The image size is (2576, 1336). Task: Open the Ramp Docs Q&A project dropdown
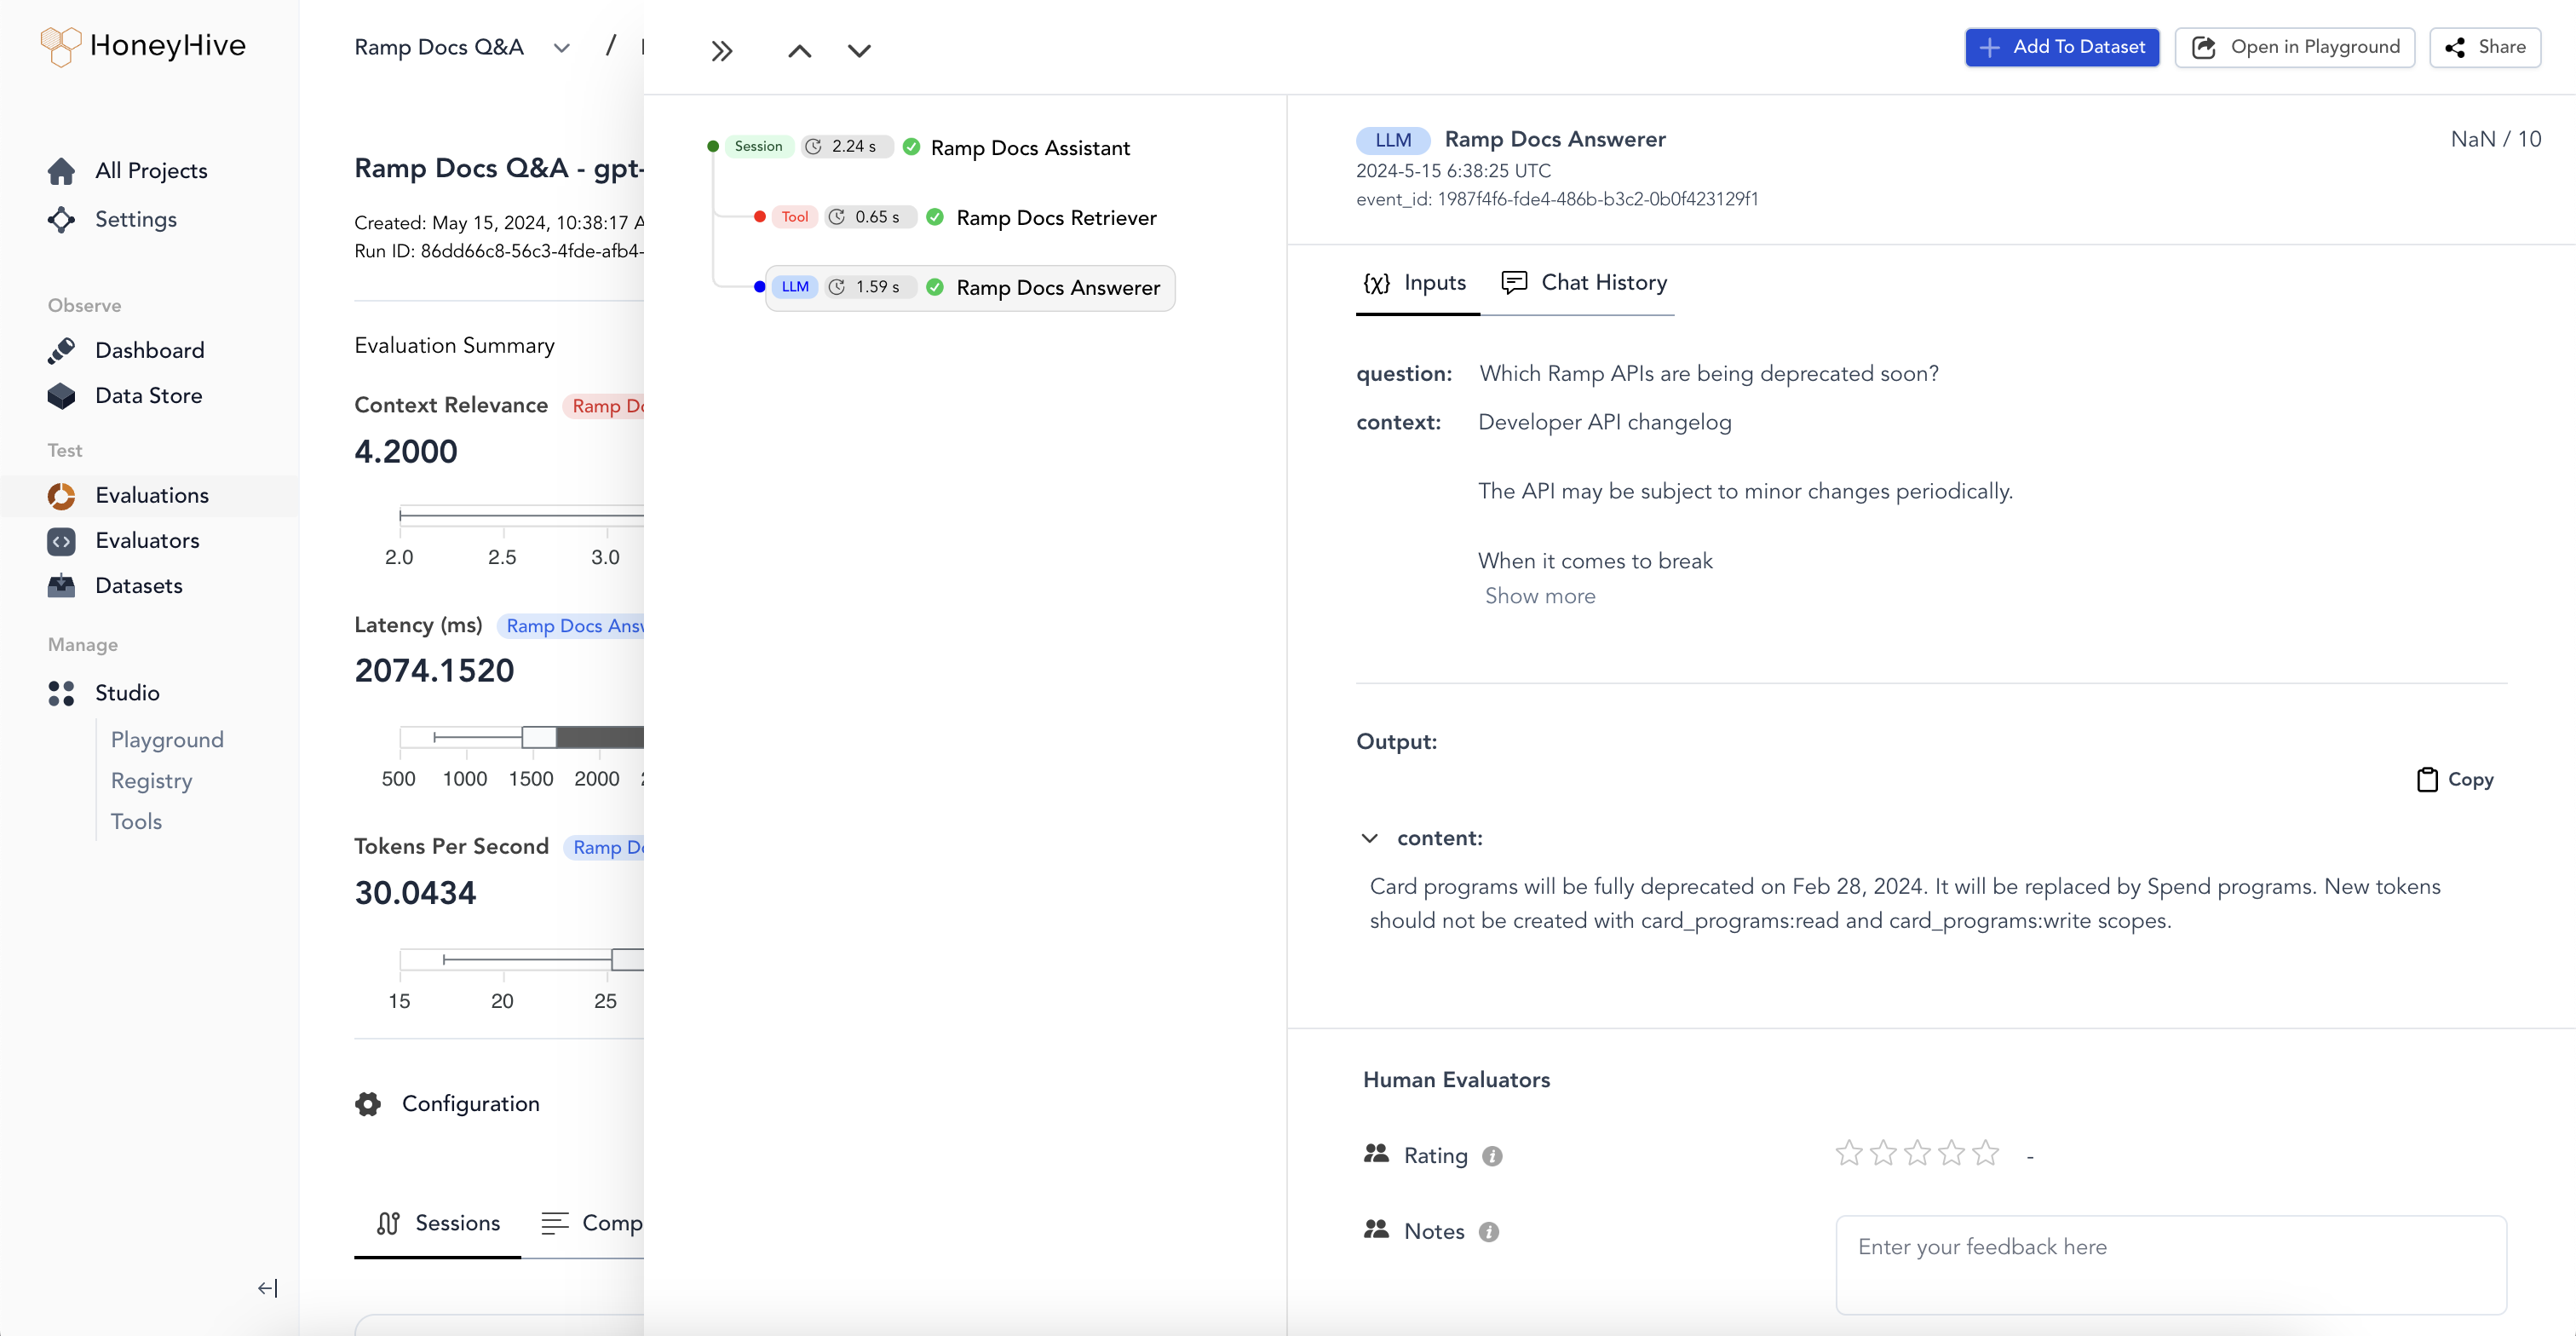click(561, 48)
